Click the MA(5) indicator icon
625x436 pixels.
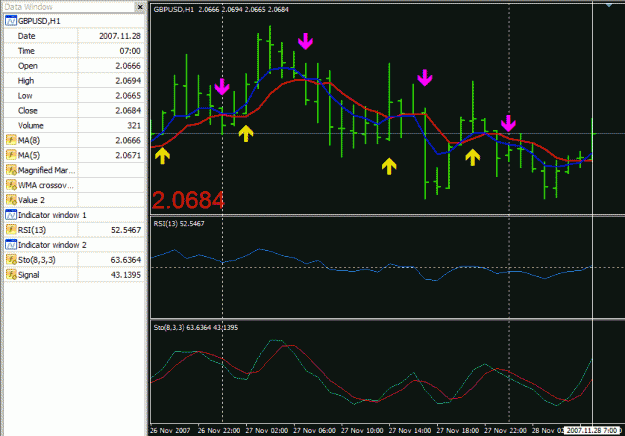(11, 155)
